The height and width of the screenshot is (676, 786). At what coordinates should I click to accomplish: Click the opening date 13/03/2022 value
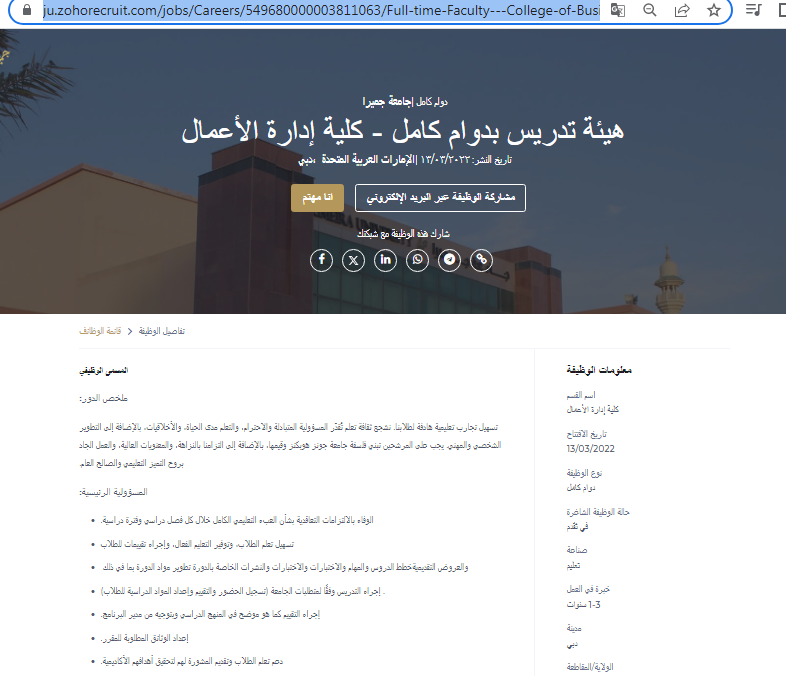(590, 448)
